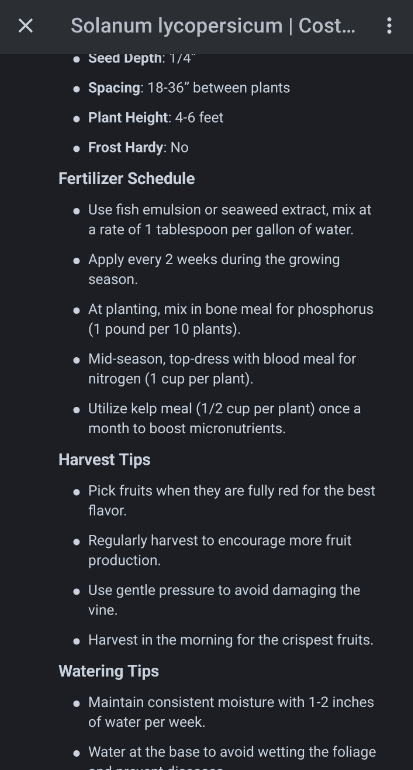Viewport: 413px width, 770px height.
Task: Tap the Watering Tips heading
Action: click(x=109, y=671)
